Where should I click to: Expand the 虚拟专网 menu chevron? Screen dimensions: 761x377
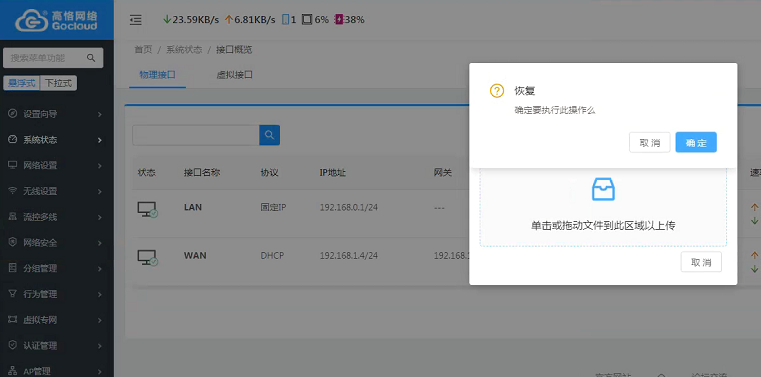99,320
